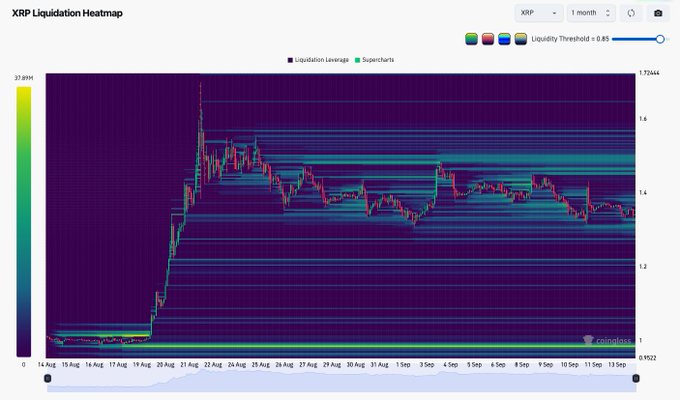
Task: Open the XRP coin dropdown
Action: (539, 13)
